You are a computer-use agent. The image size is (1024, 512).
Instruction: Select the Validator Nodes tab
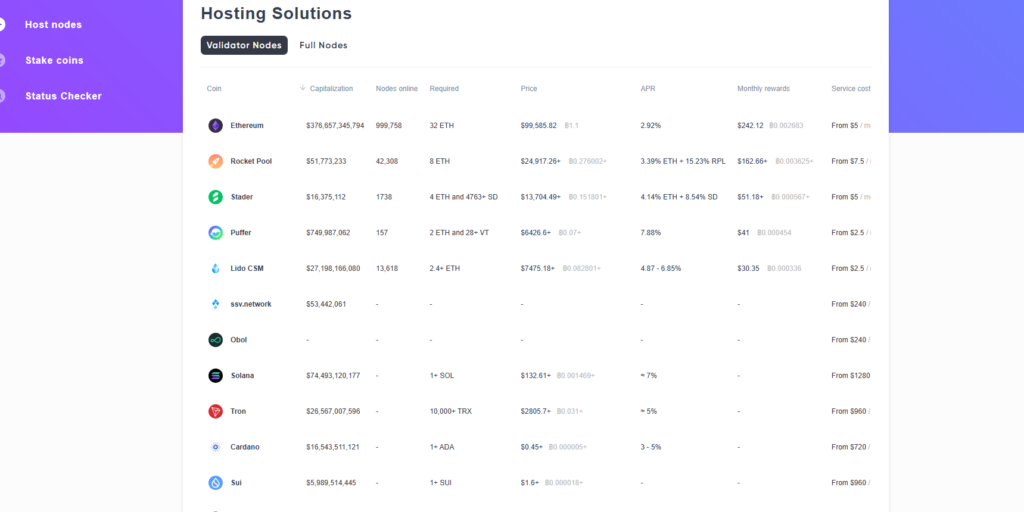point(244,45)
